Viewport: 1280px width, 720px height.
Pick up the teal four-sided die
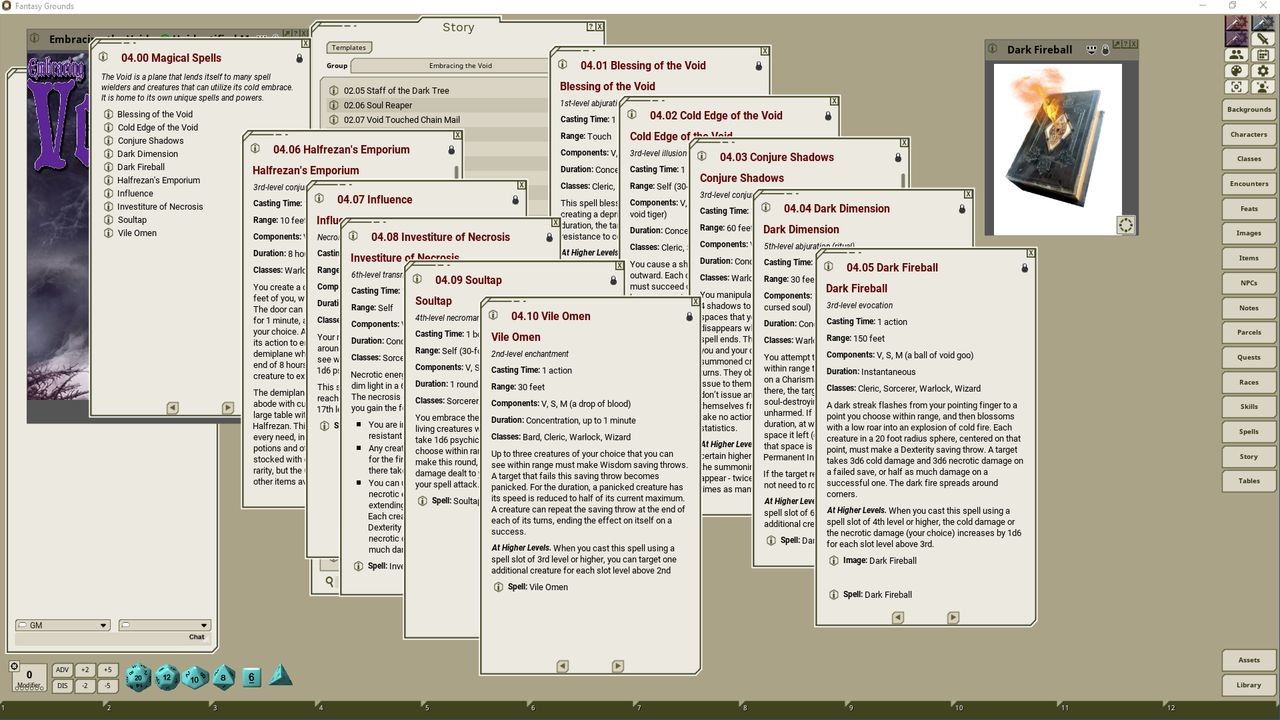click(278, 677)
